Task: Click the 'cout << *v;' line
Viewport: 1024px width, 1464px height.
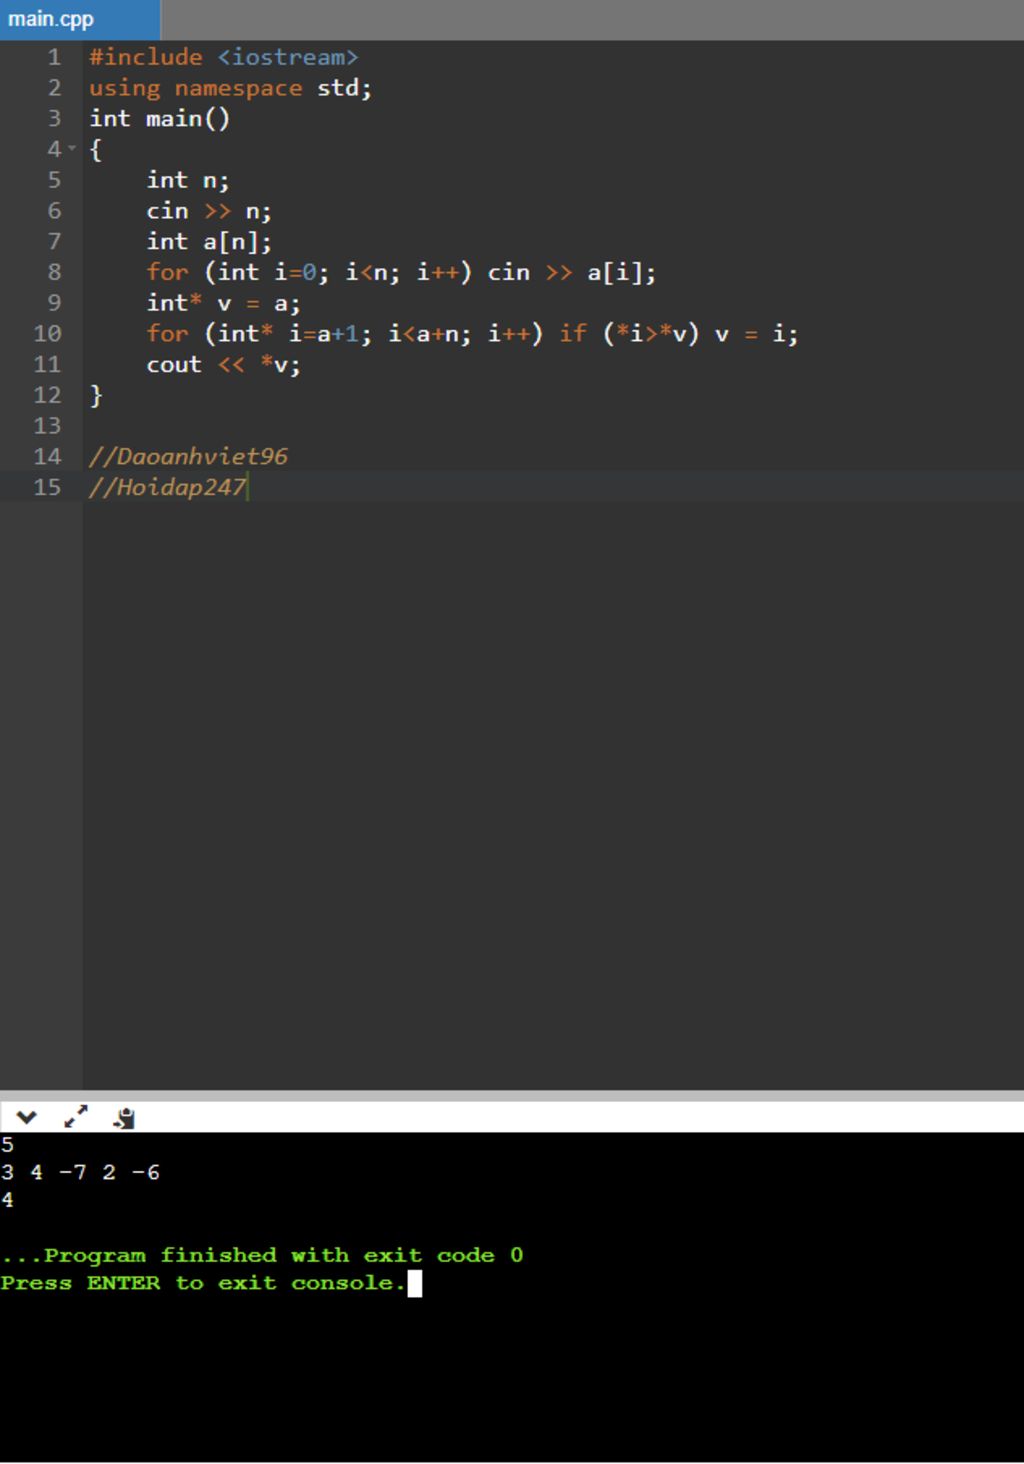Action: click(x=222, y=365)
